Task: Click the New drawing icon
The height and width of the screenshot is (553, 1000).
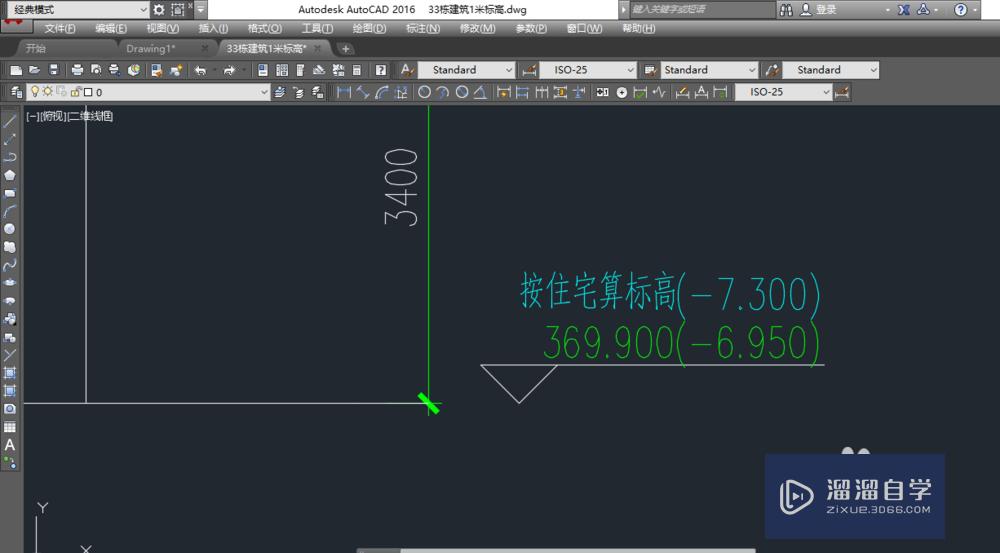Action: 17,70
